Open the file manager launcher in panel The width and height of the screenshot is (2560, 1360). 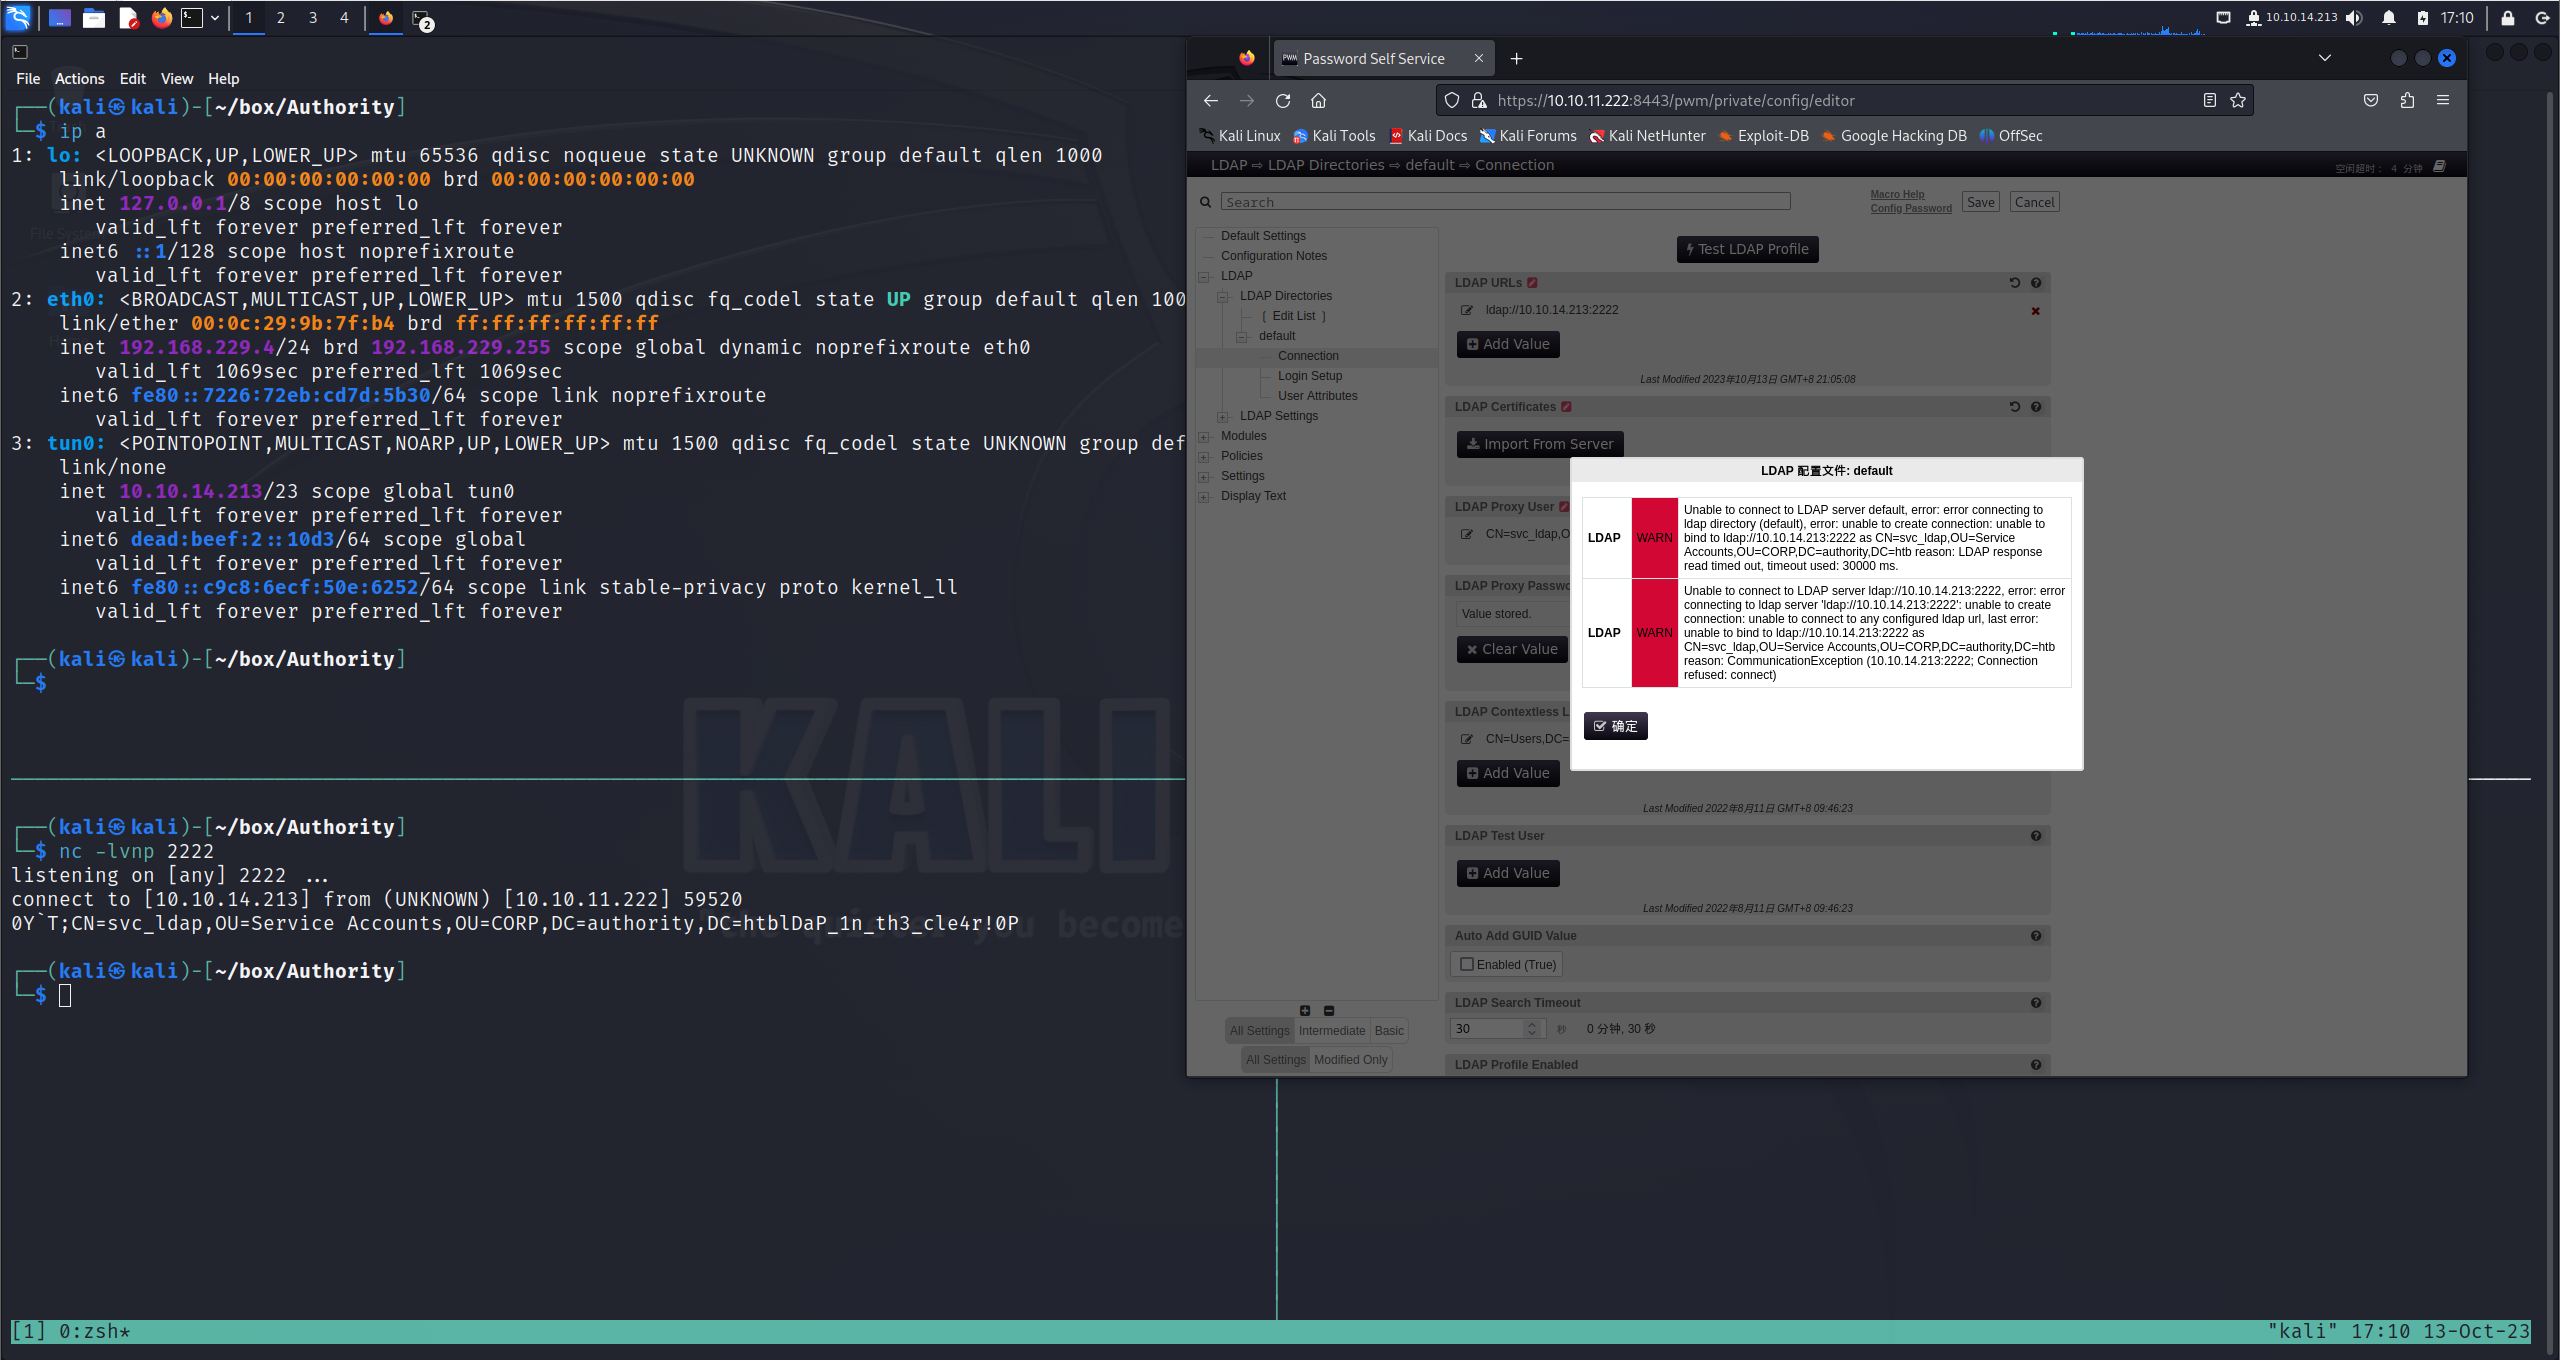coord(94,18)
